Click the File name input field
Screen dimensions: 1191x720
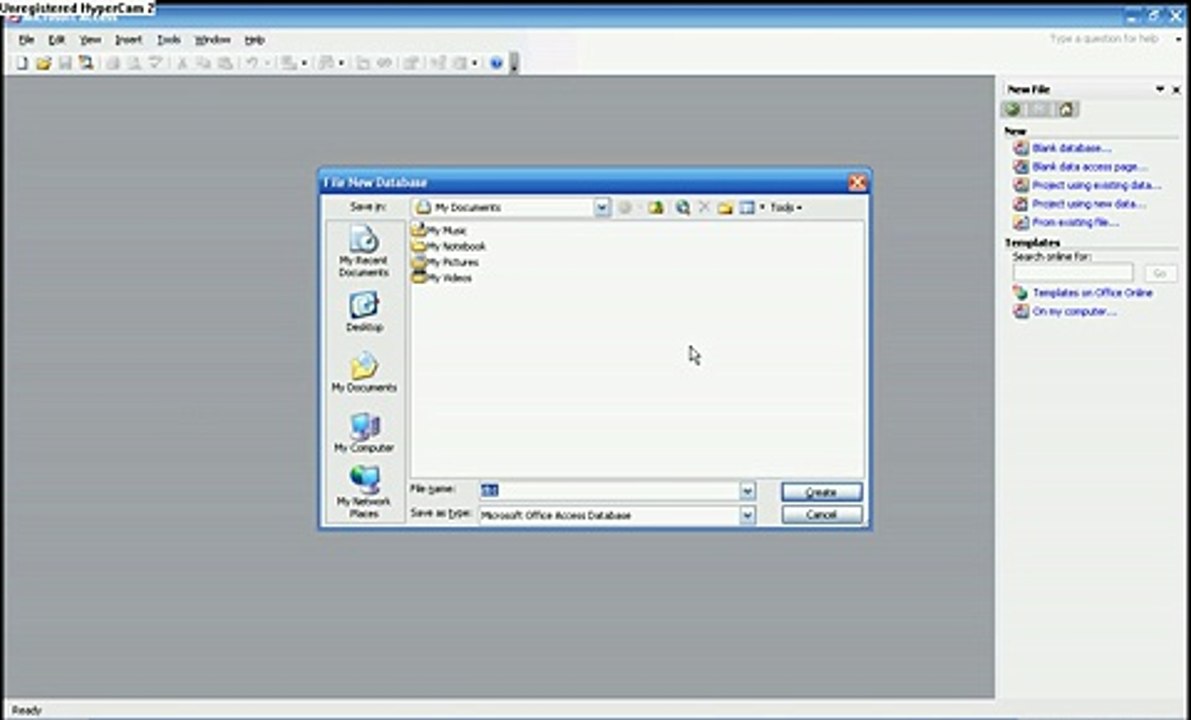[609, 491]
